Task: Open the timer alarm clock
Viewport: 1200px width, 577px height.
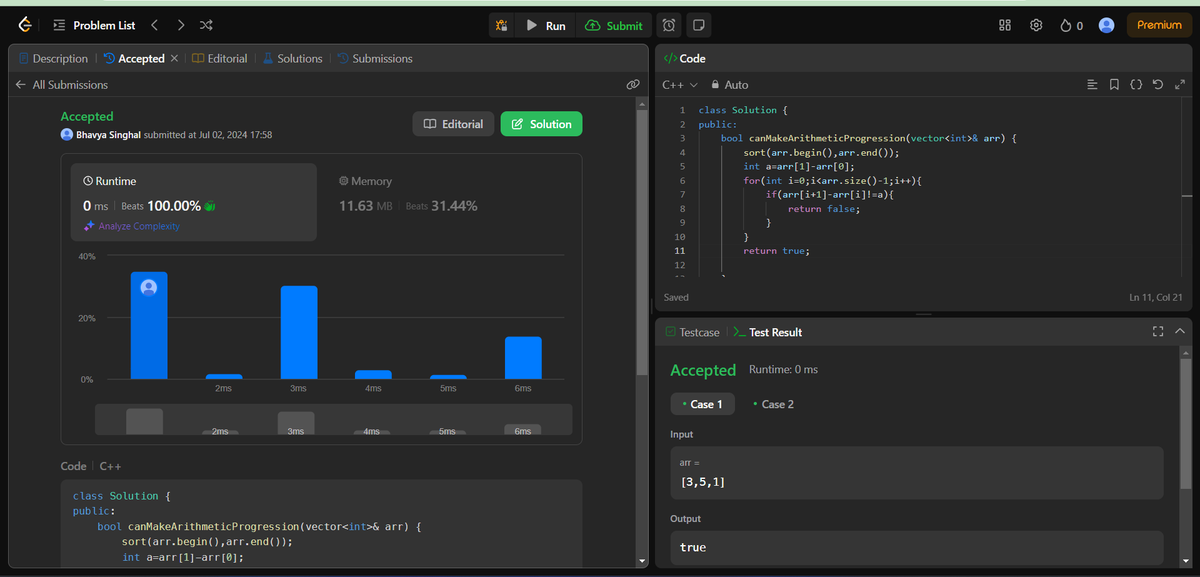Action: 669,25
